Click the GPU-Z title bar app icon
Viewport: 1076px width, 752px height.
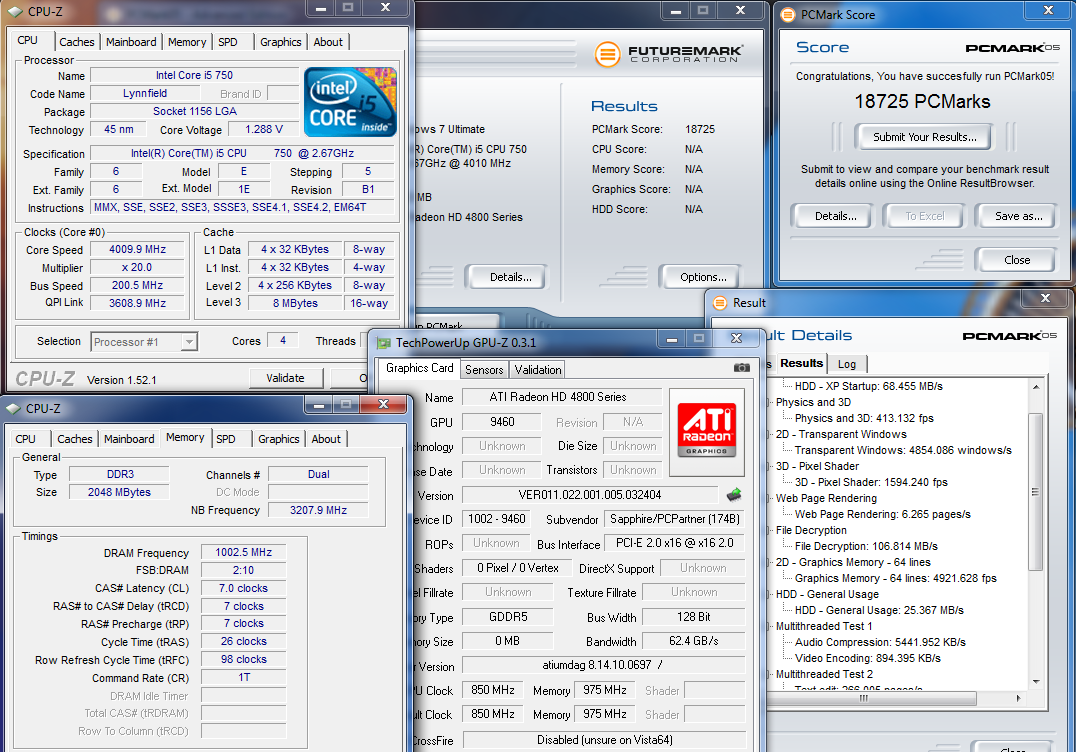[x=383, y=342]
